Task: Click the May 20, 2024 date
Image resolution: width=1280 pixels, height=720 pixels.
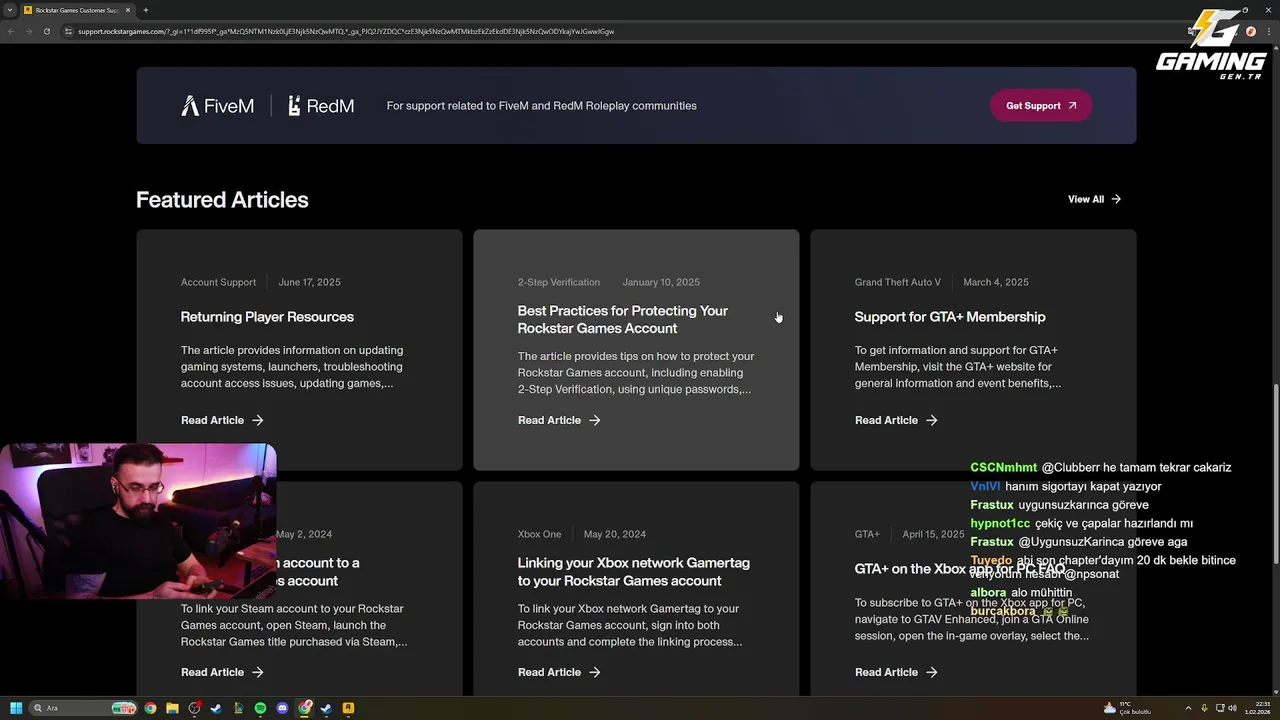Action: tap(615, 534)
